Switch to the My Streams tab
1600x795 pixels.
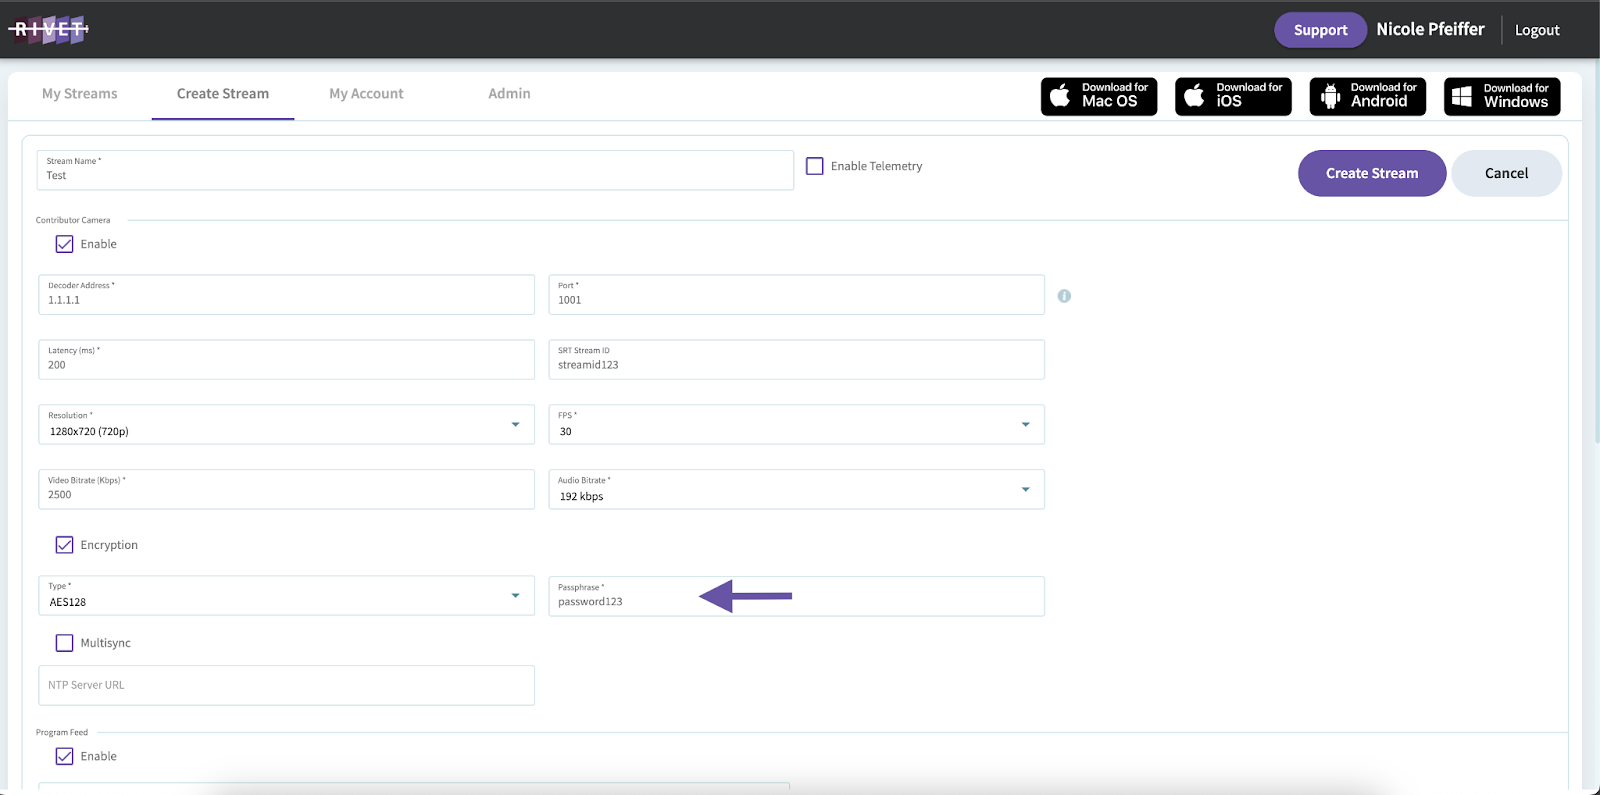coord(80,94)
